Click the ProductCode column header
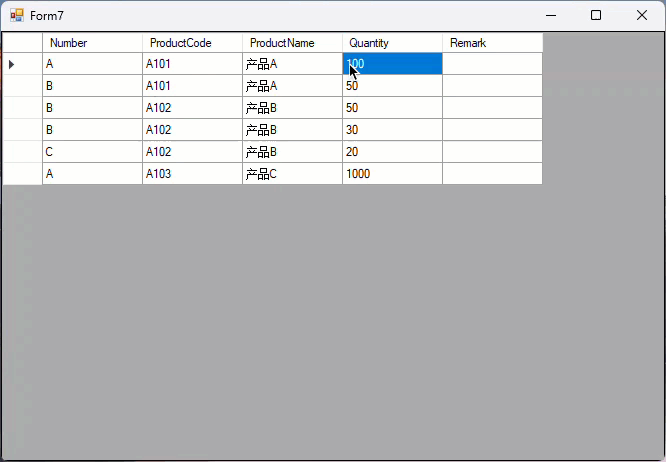This screenshot has height=462, width=666. [192, 43]
